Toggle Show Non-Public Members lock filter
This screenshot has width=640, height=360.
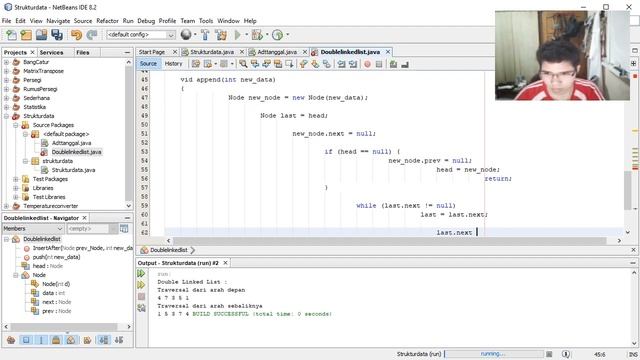56,340
